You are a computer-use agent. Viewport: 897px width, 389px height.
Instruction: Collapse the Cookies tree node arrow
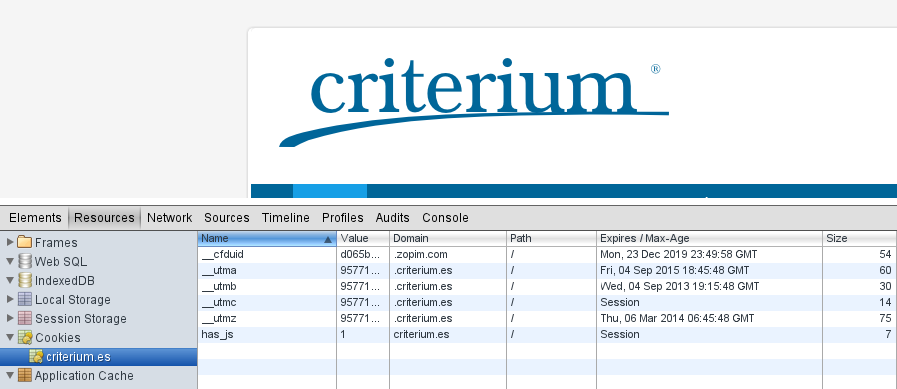(10, 338)
